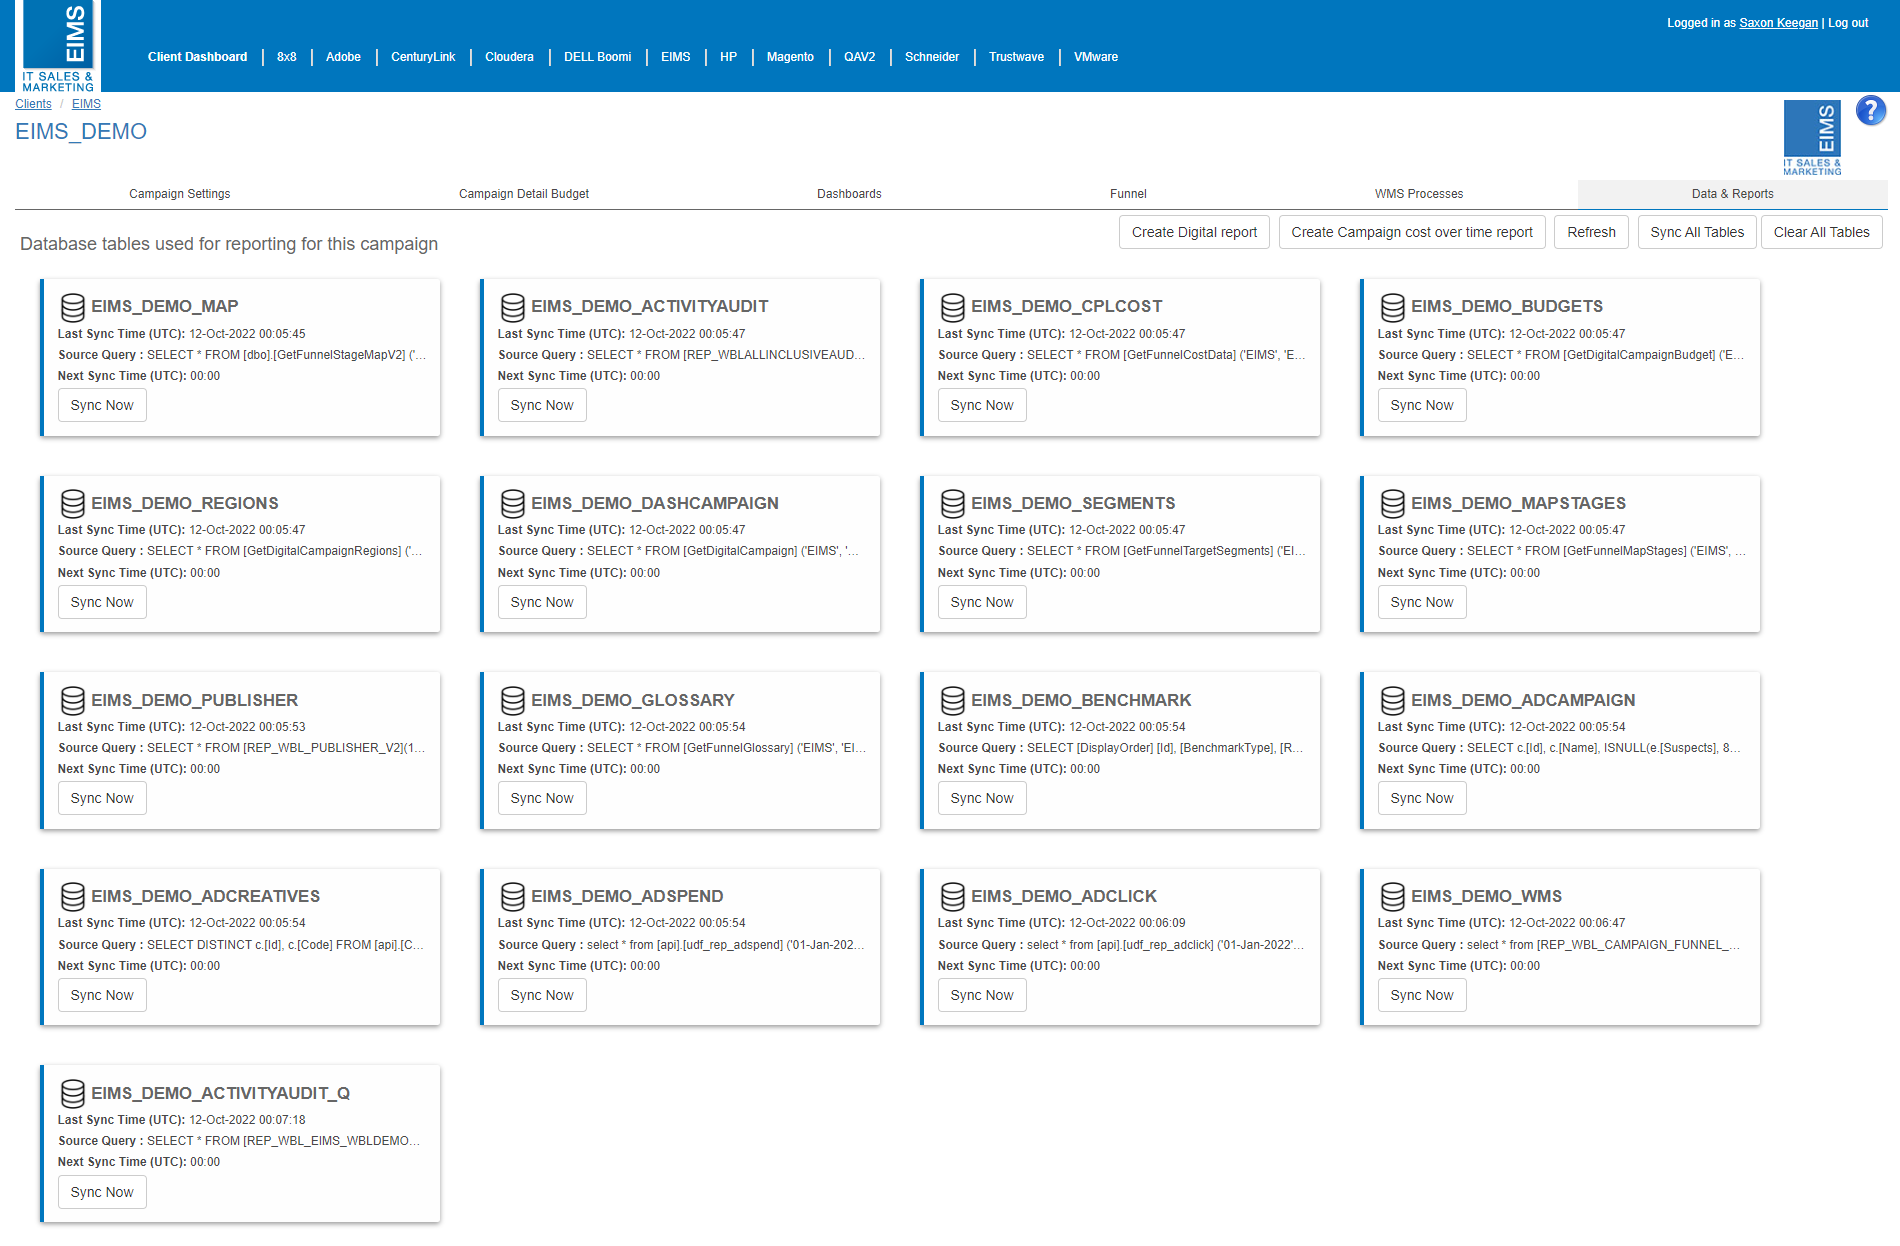
Task: Click the Log out link
Action: pos(1848,23)
